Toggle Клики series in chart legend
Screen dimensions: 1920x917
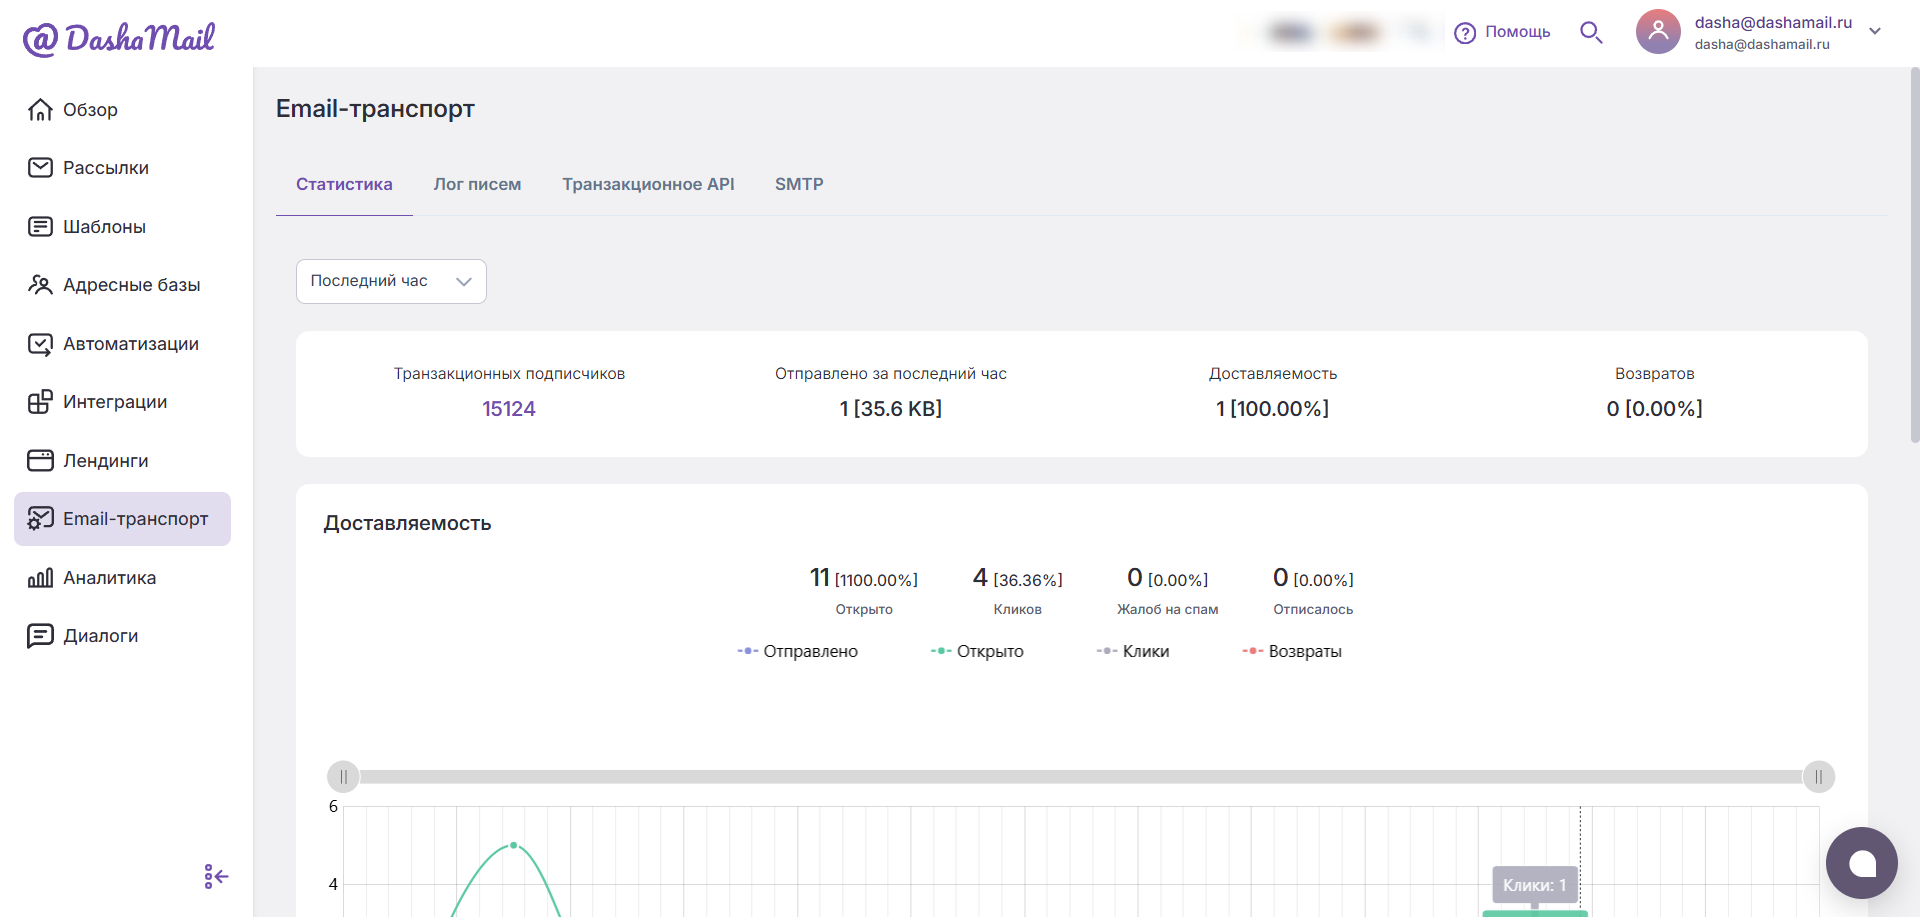click(1133, 652)
